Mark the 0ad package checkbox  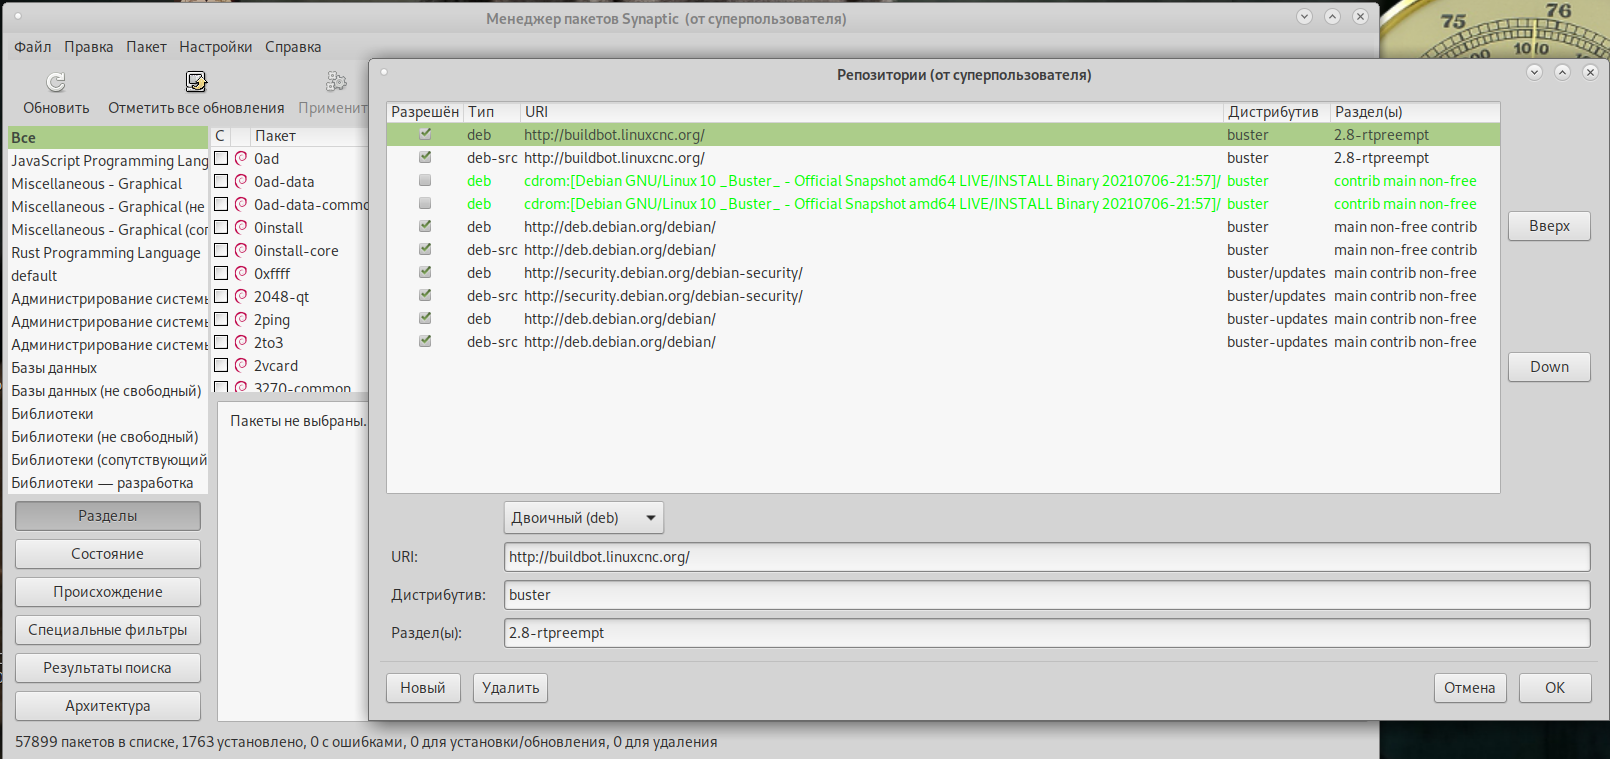(221, 158)
